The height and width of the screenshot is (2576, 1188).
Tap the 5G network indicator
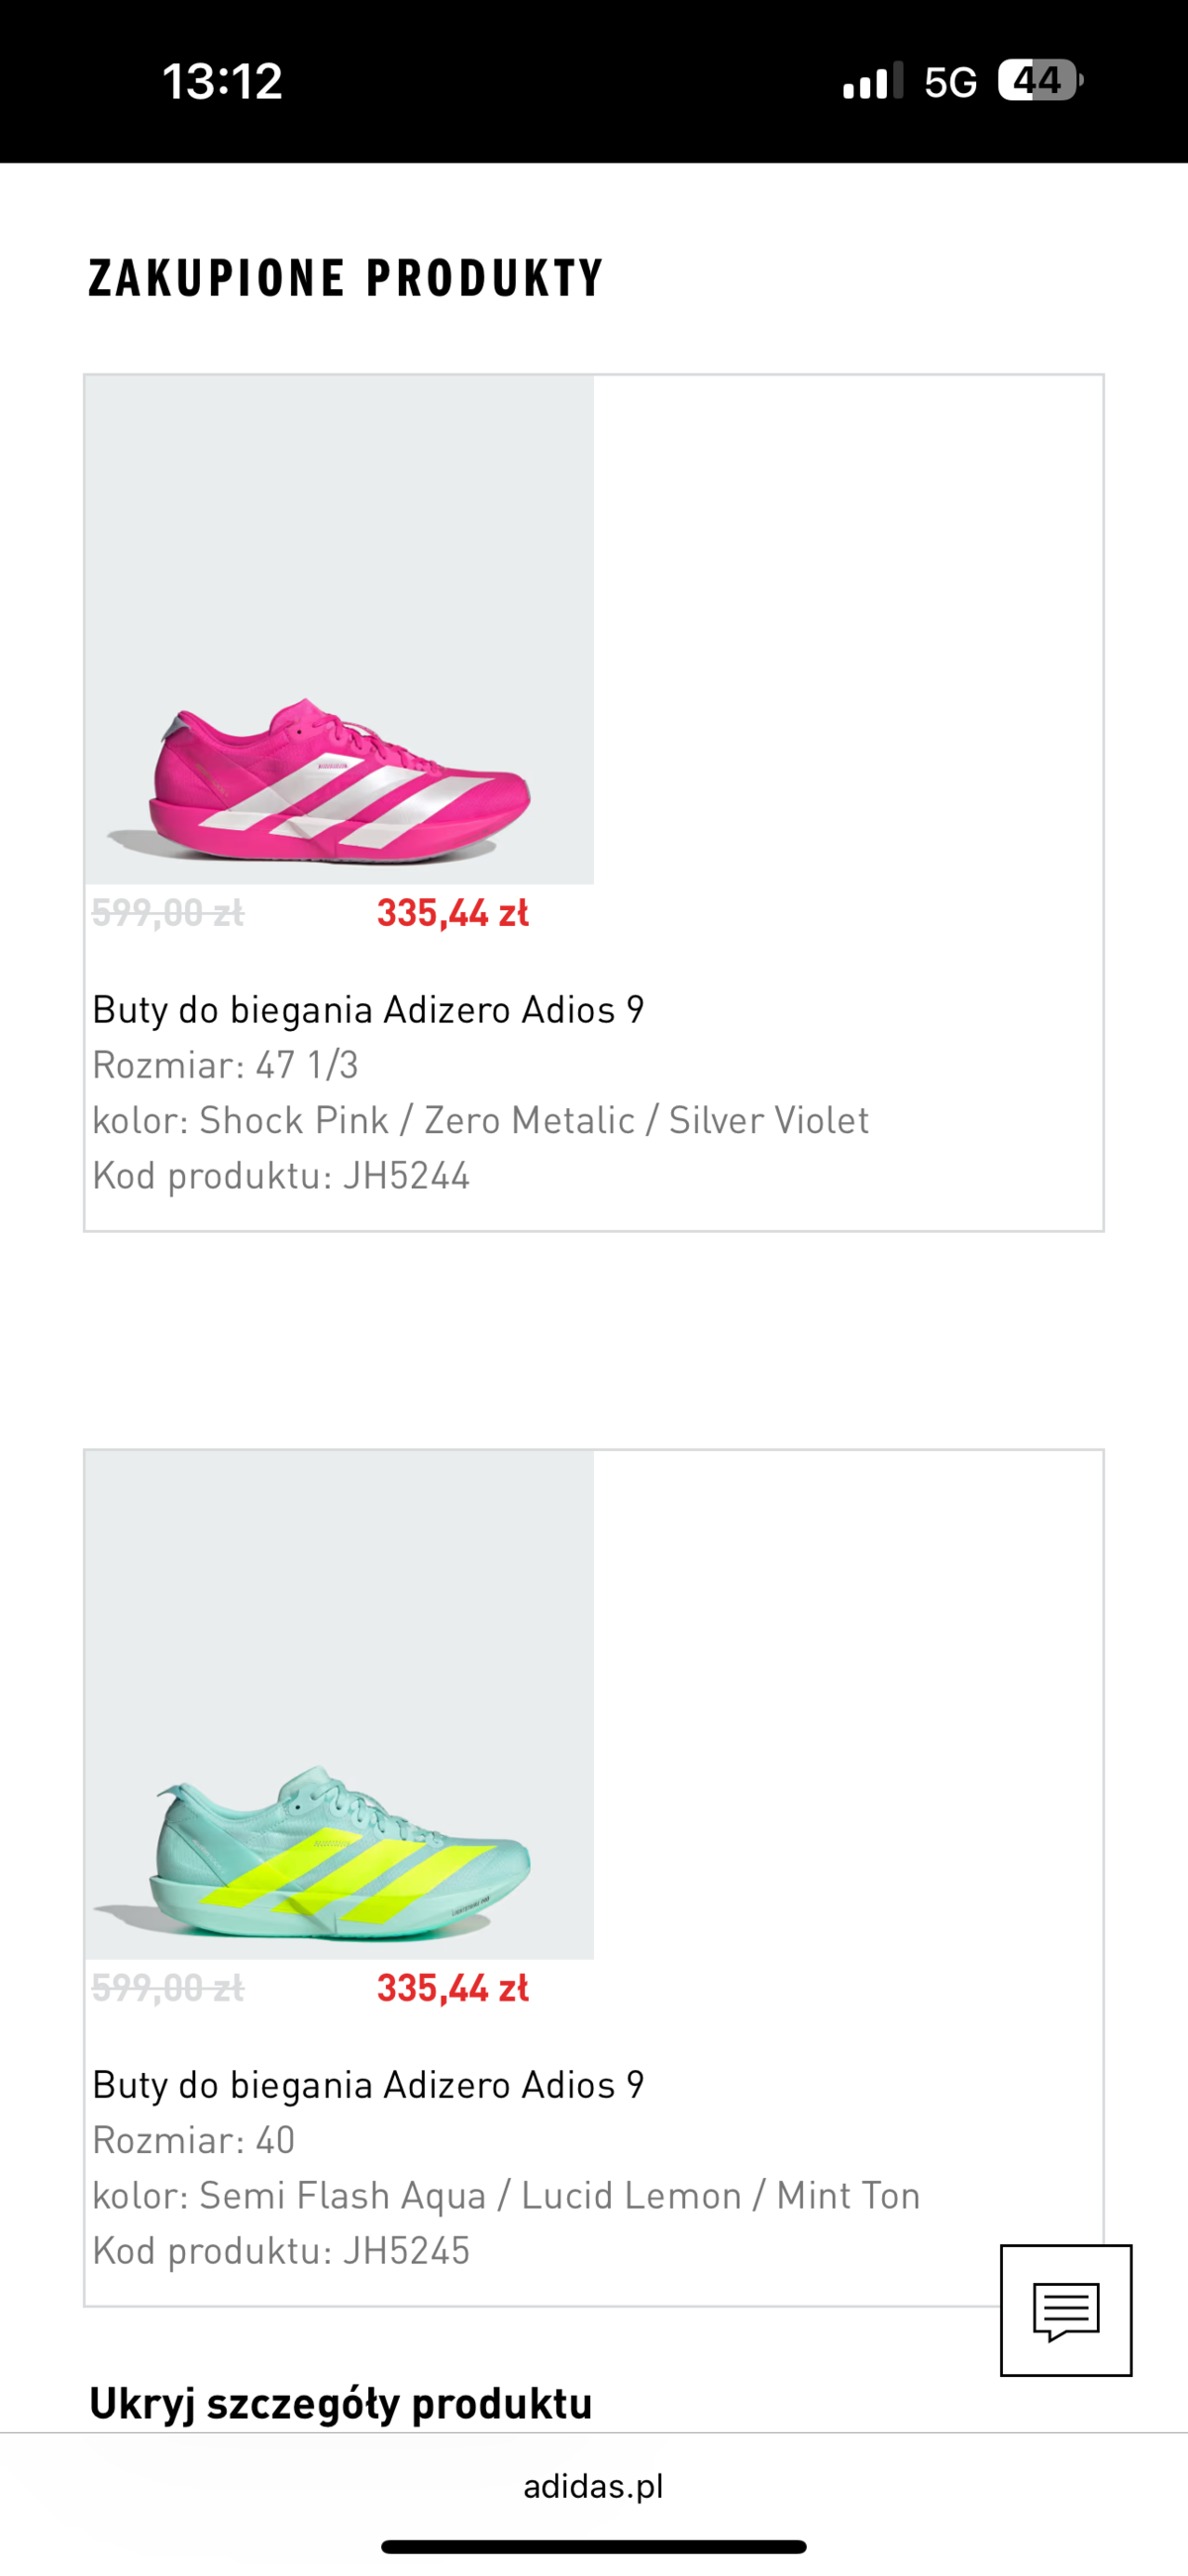click(950, 82)
